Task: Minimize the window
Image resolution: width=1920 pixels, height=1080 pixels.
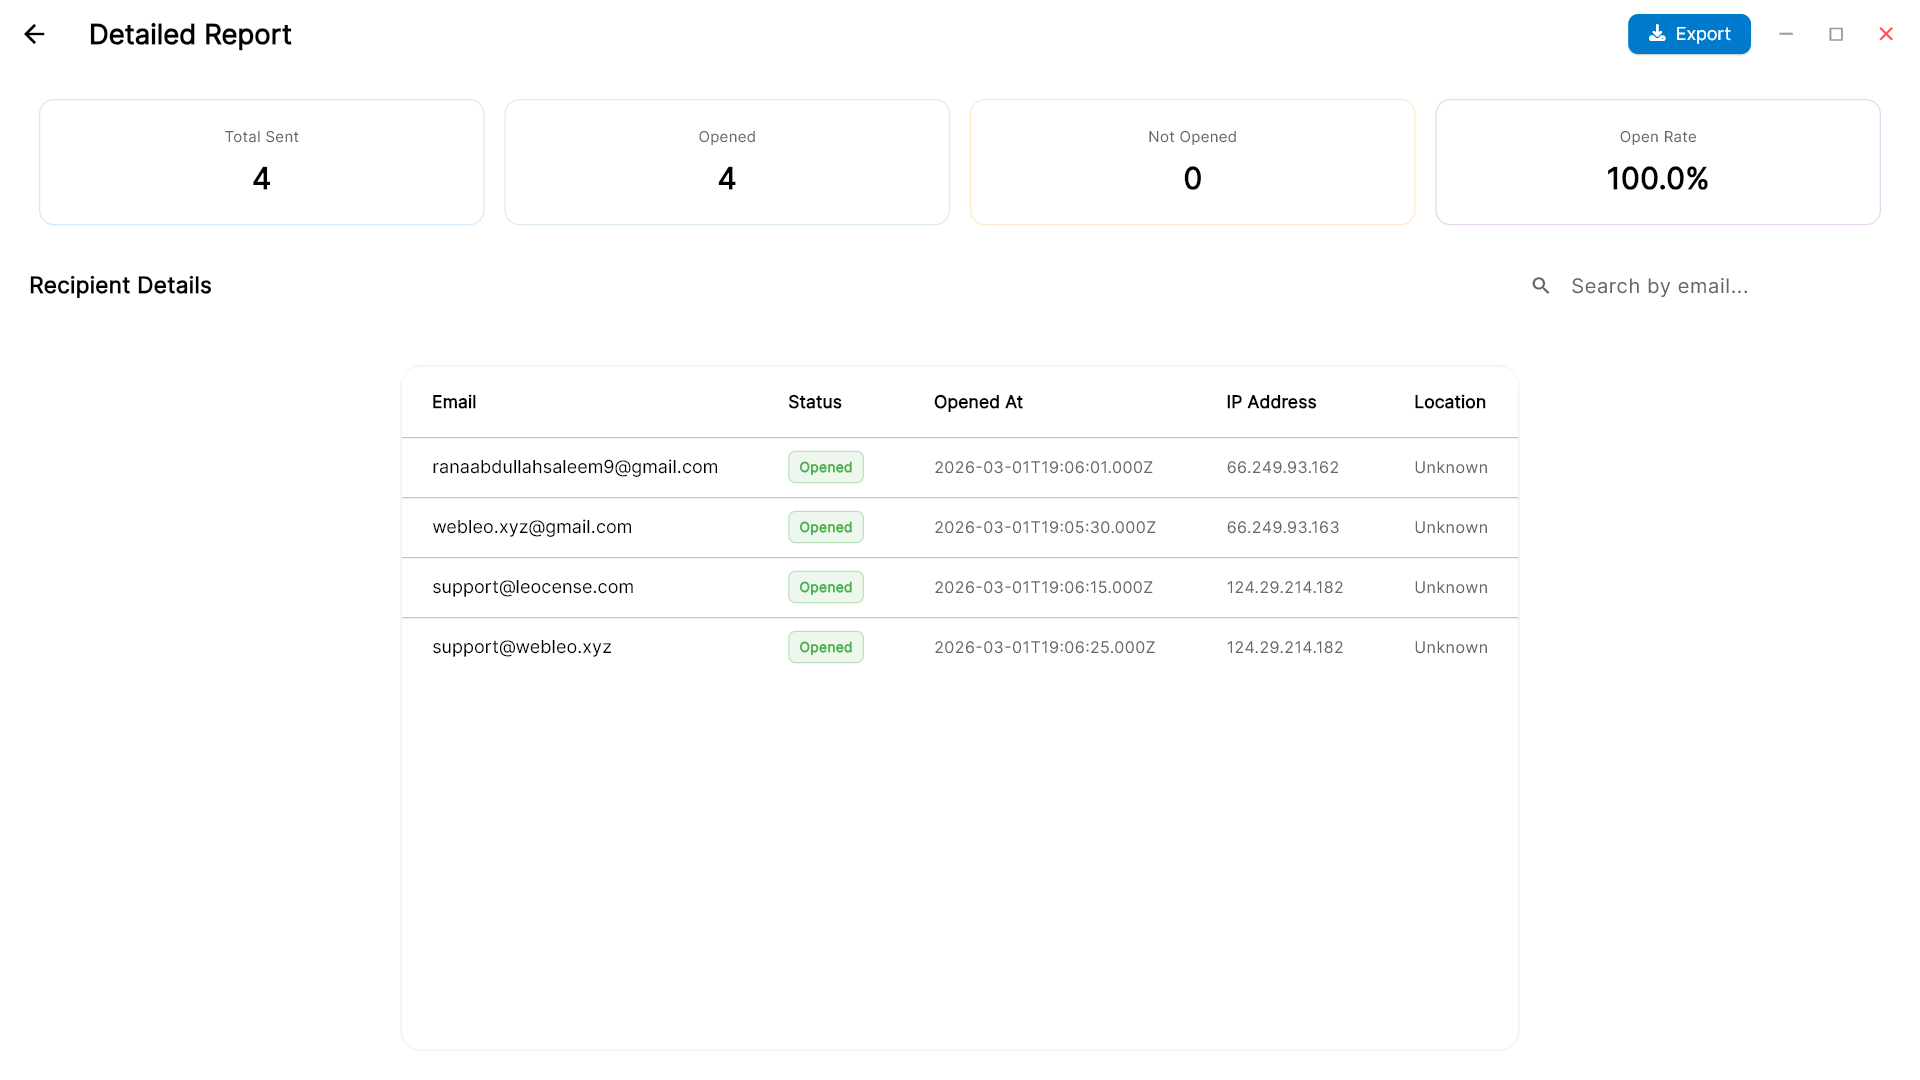Action: pyautogui.click(x=1786, y=34)
